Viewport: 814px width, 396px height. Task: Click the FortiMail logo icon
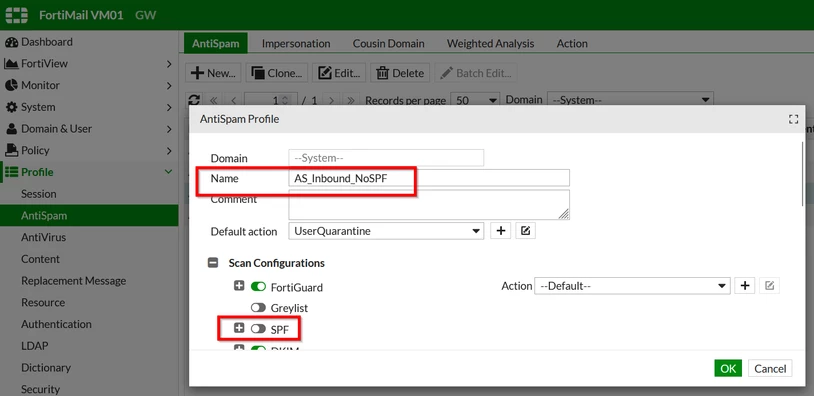point(17,15)
